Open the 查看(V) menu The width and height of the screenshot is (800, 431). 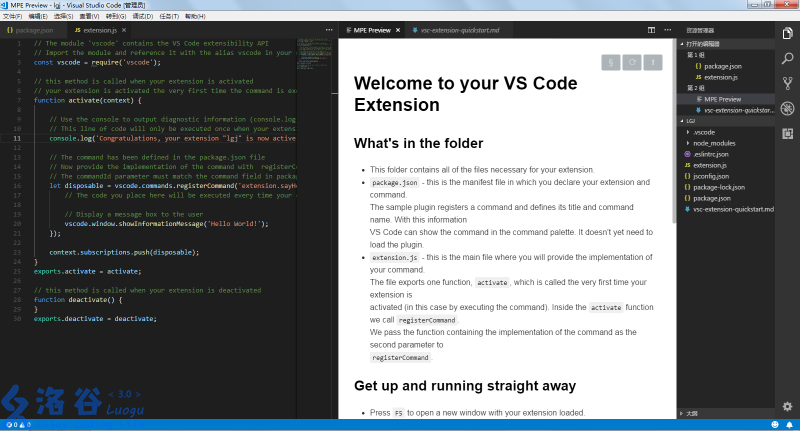89,16
